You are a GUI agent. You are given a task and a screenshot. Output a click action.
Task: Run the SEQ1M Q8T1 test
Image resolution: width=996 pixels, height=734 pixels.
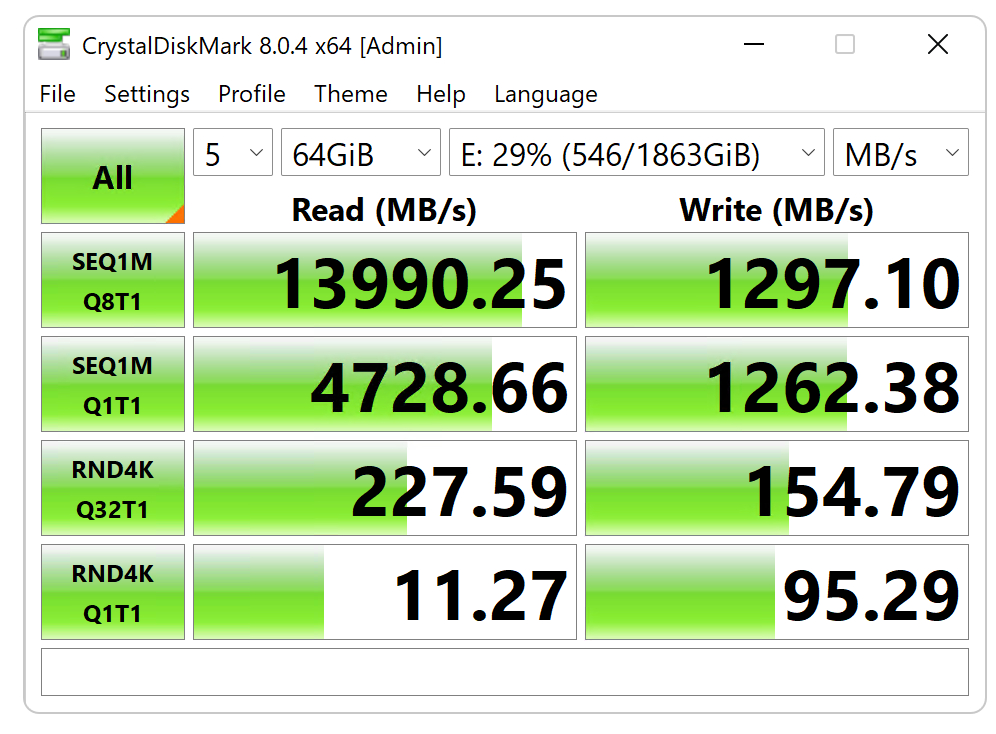pyautogui.click(x=112, y=280)
